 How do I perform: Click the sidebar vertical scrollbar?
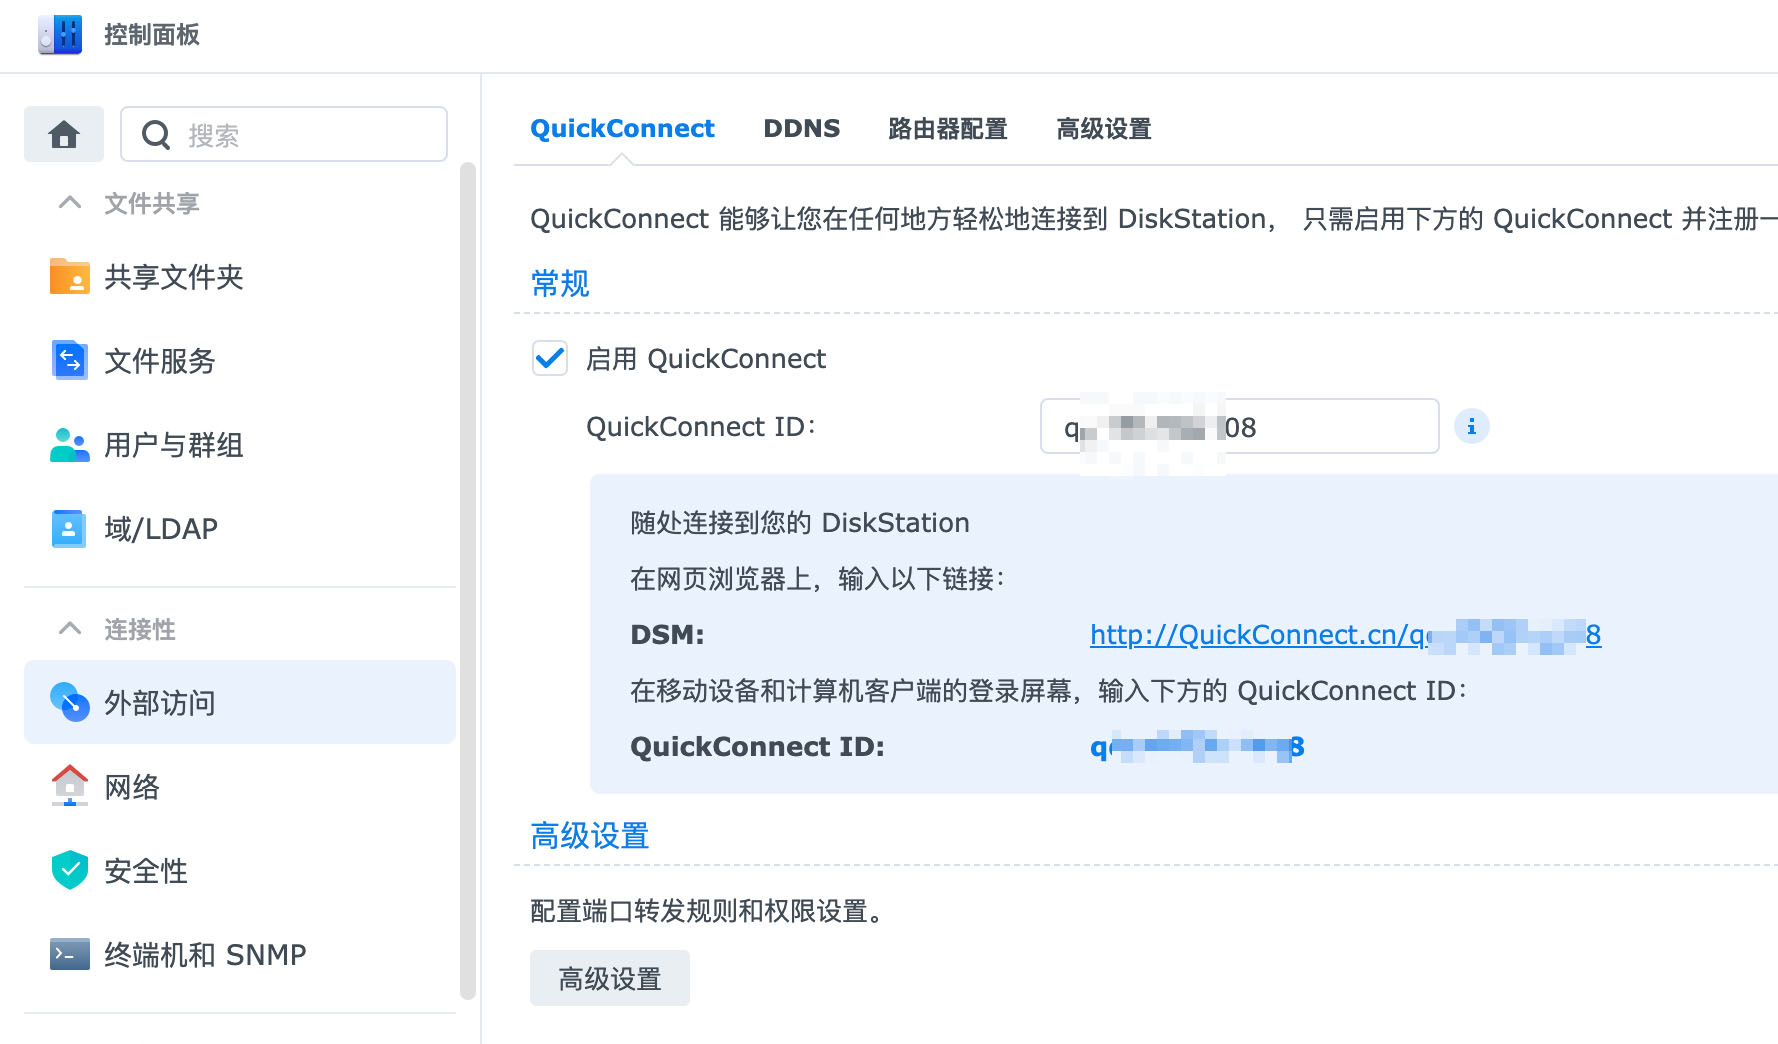tap(467, 580)
